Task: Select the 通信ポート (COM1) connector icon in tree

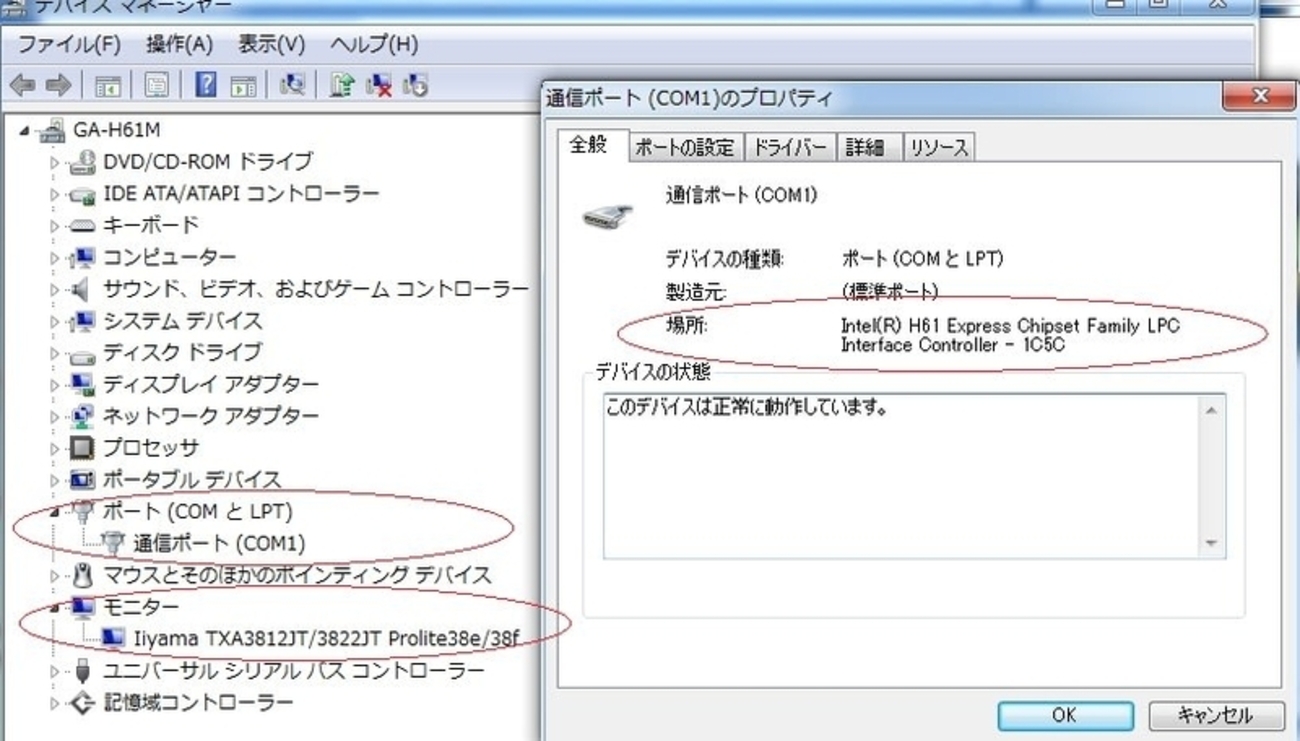Action: [x=114, y=544]
